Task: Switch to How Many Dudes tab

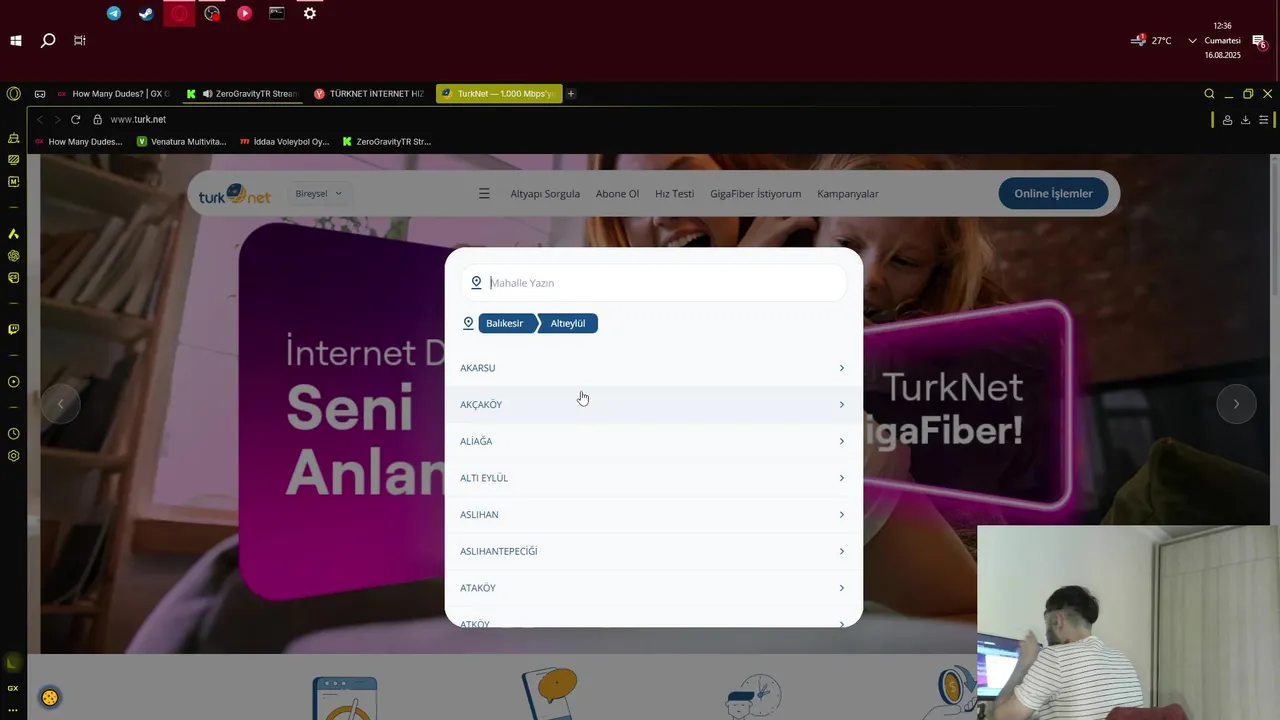Action: [112, 94]
